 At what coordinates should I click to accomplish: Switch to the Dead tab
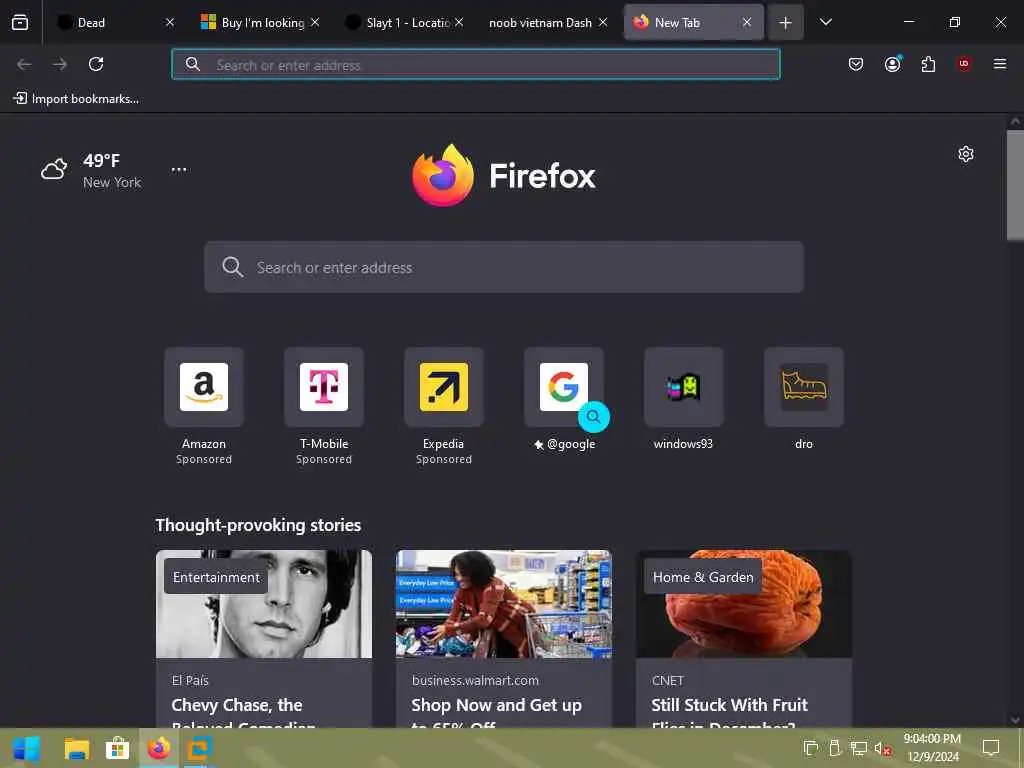pyautogui.click(x=116, y=23)
